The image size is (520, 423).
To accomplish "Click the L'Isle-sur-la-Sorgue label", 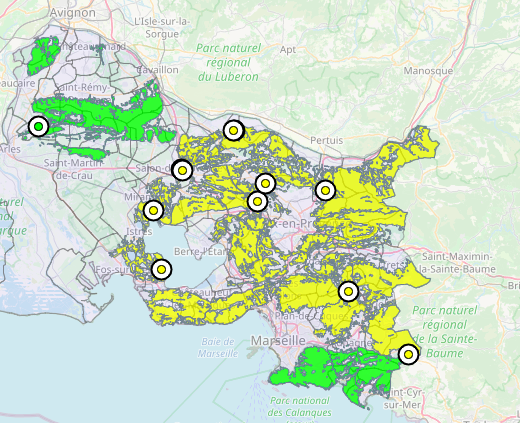I will click(162, 28).
